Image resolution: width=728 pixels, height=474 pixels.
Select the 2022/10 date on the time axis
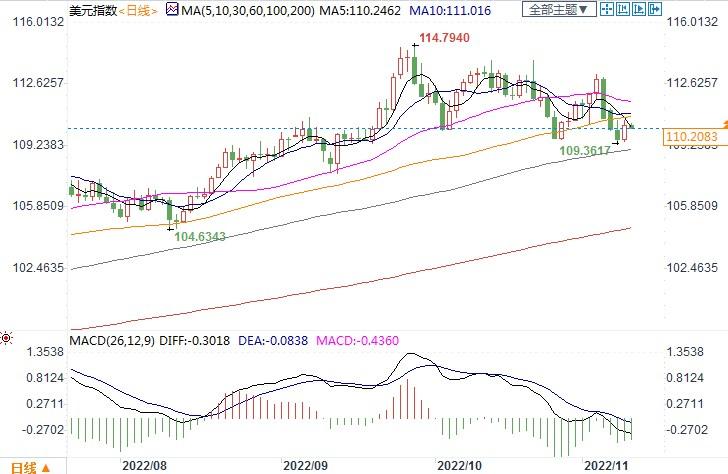click(x=461, y=465)
